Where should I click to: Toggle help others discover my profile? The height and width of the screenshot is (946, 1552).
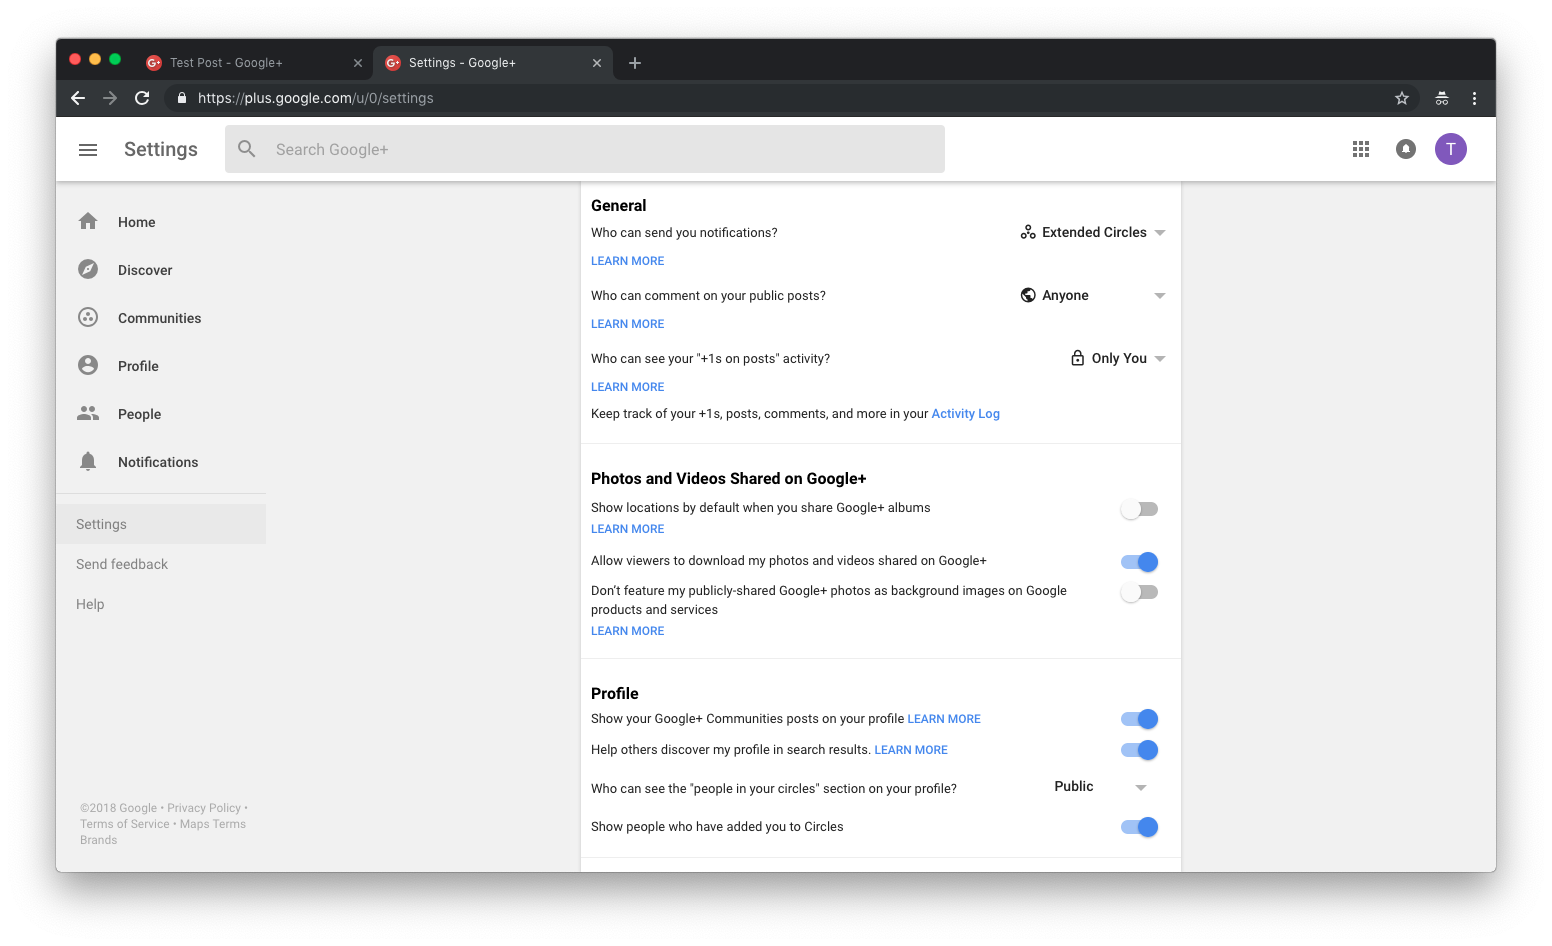click(1139, 750)
